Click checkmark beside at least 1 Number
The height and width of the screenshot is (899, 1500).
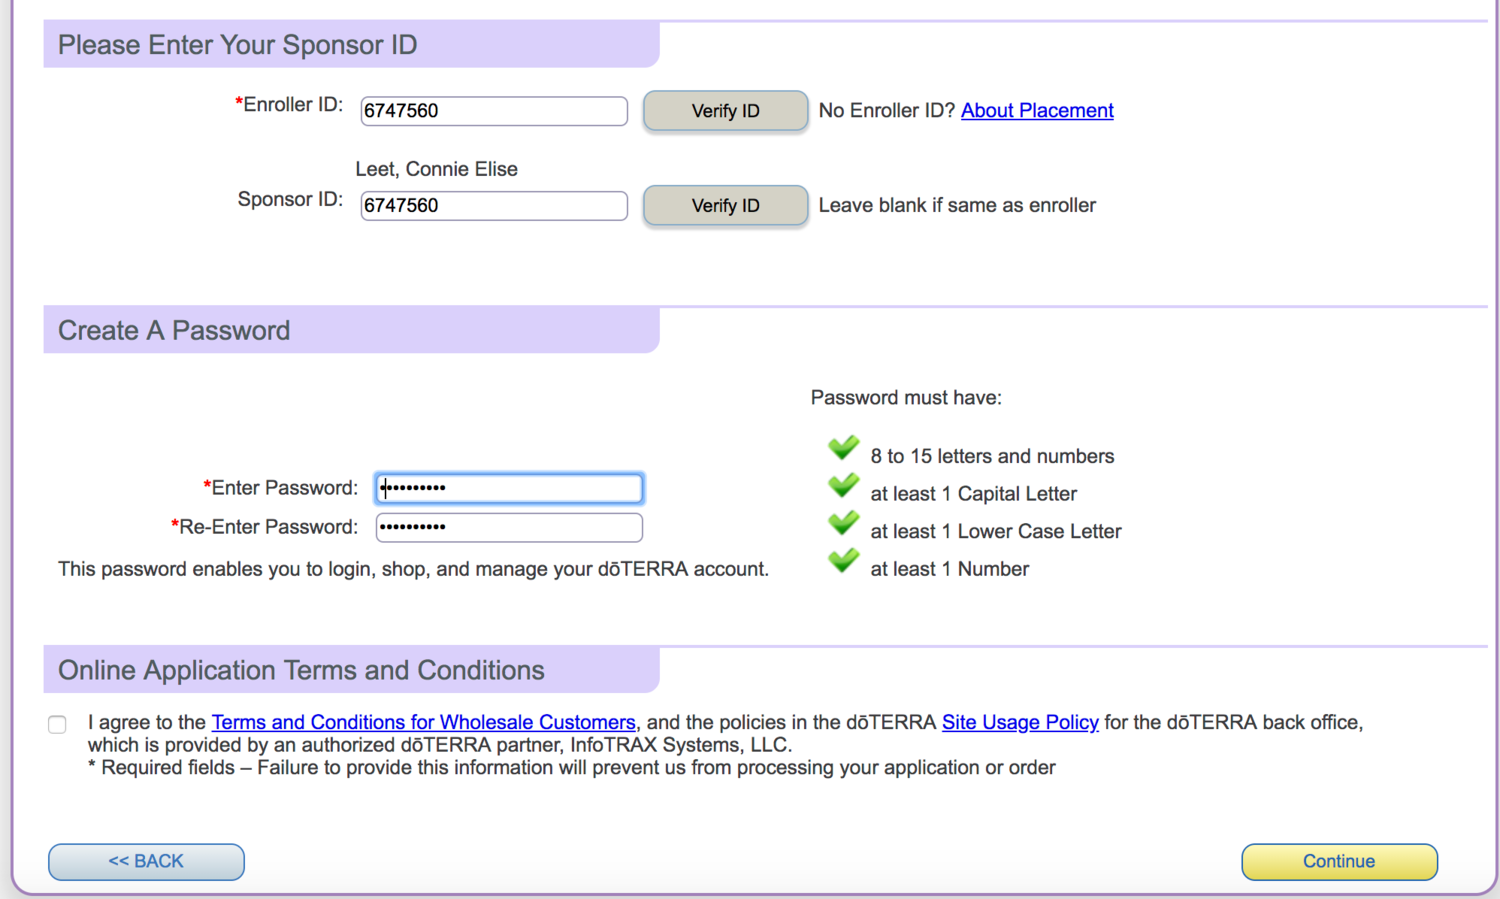pyautogui.click(x=843, y=561)
